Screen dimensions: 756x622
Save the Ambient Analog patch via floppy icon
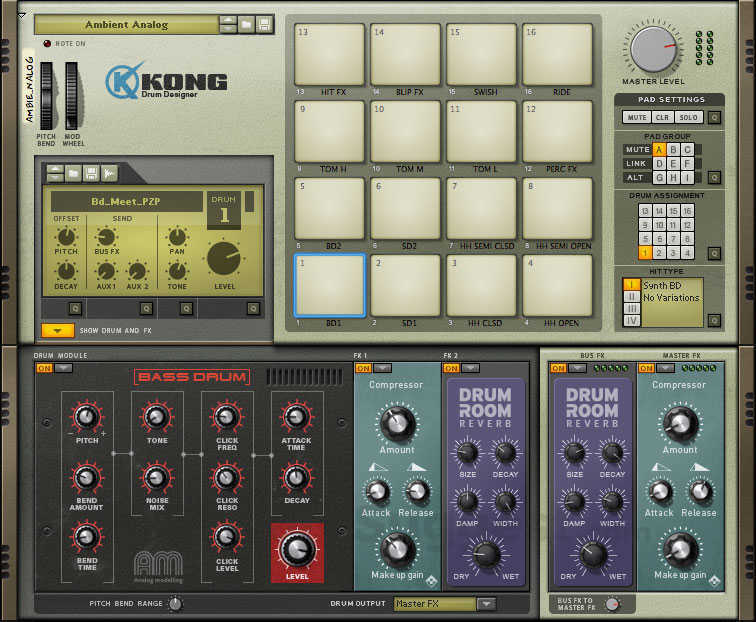(x=264, y=24)
